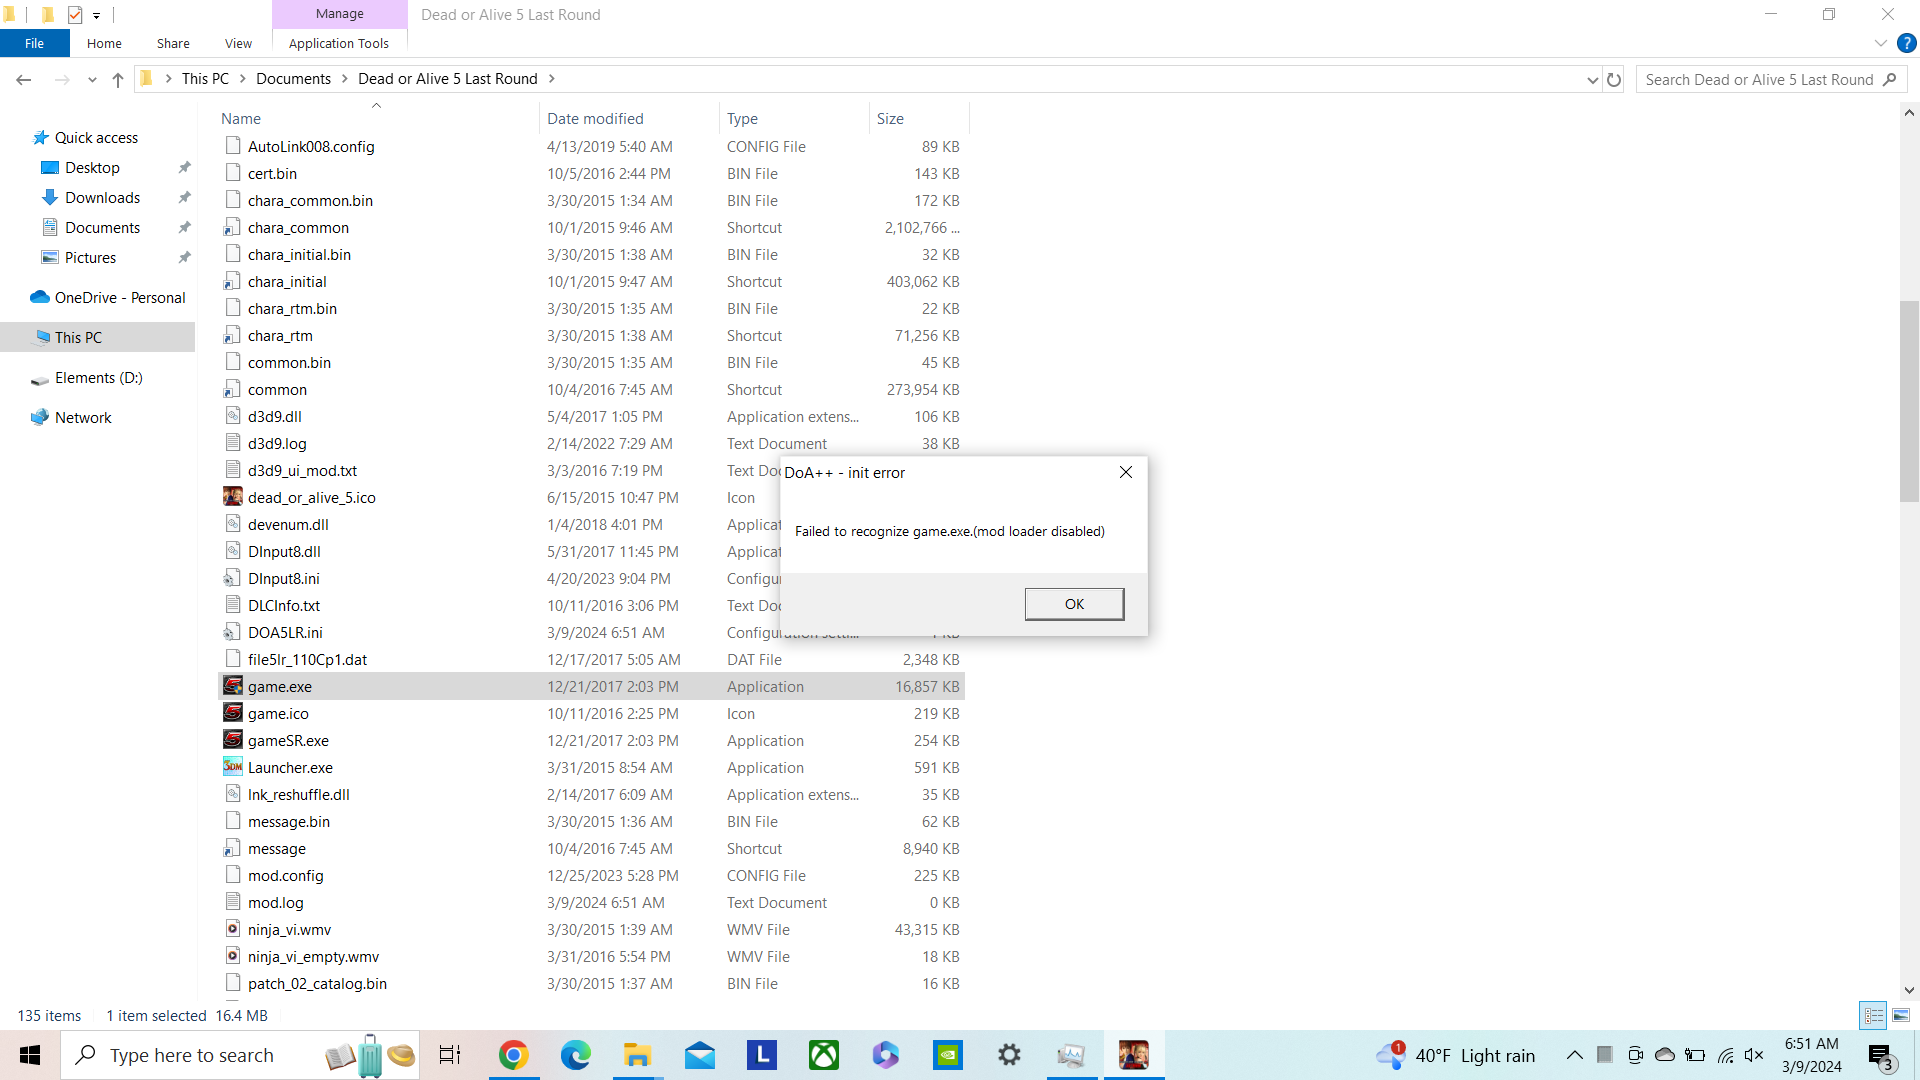Sort files by Date modified column
Screen dimensions: 1920x1080
(595, 118)
